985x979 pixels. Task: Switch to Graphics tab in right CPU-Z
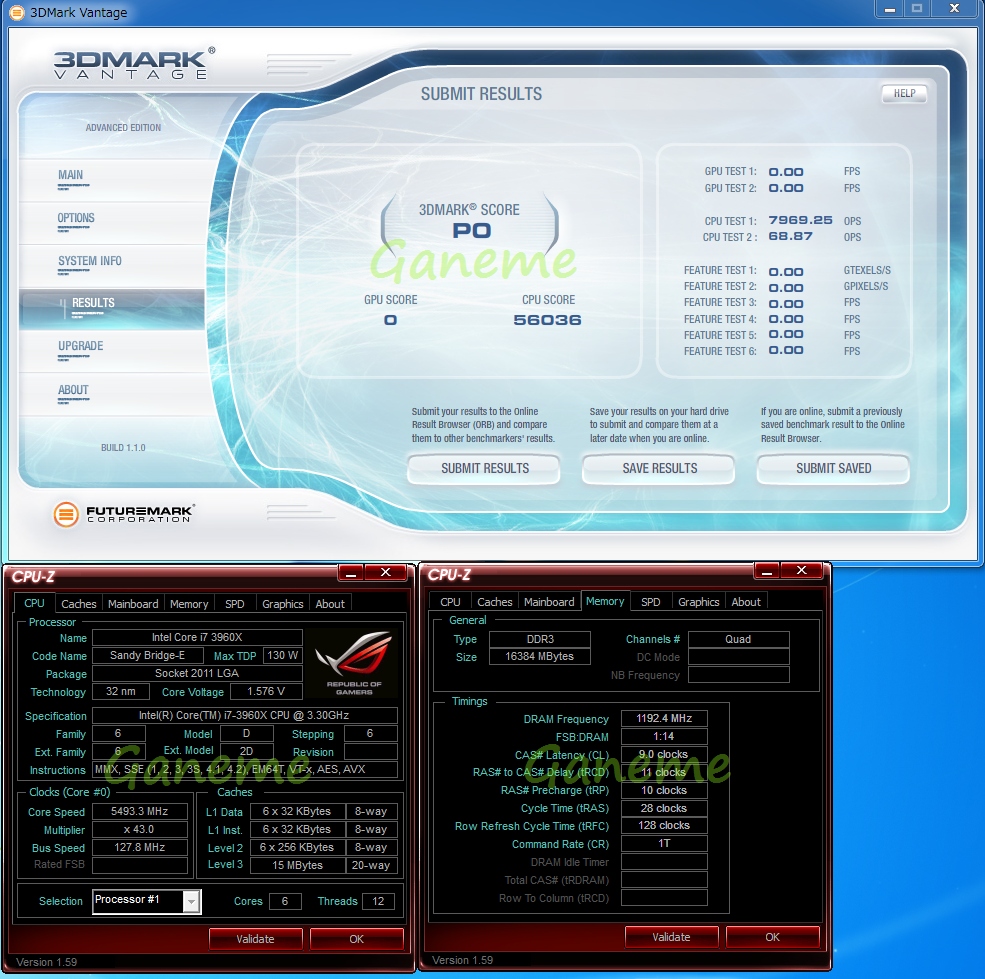click(699, 602)
